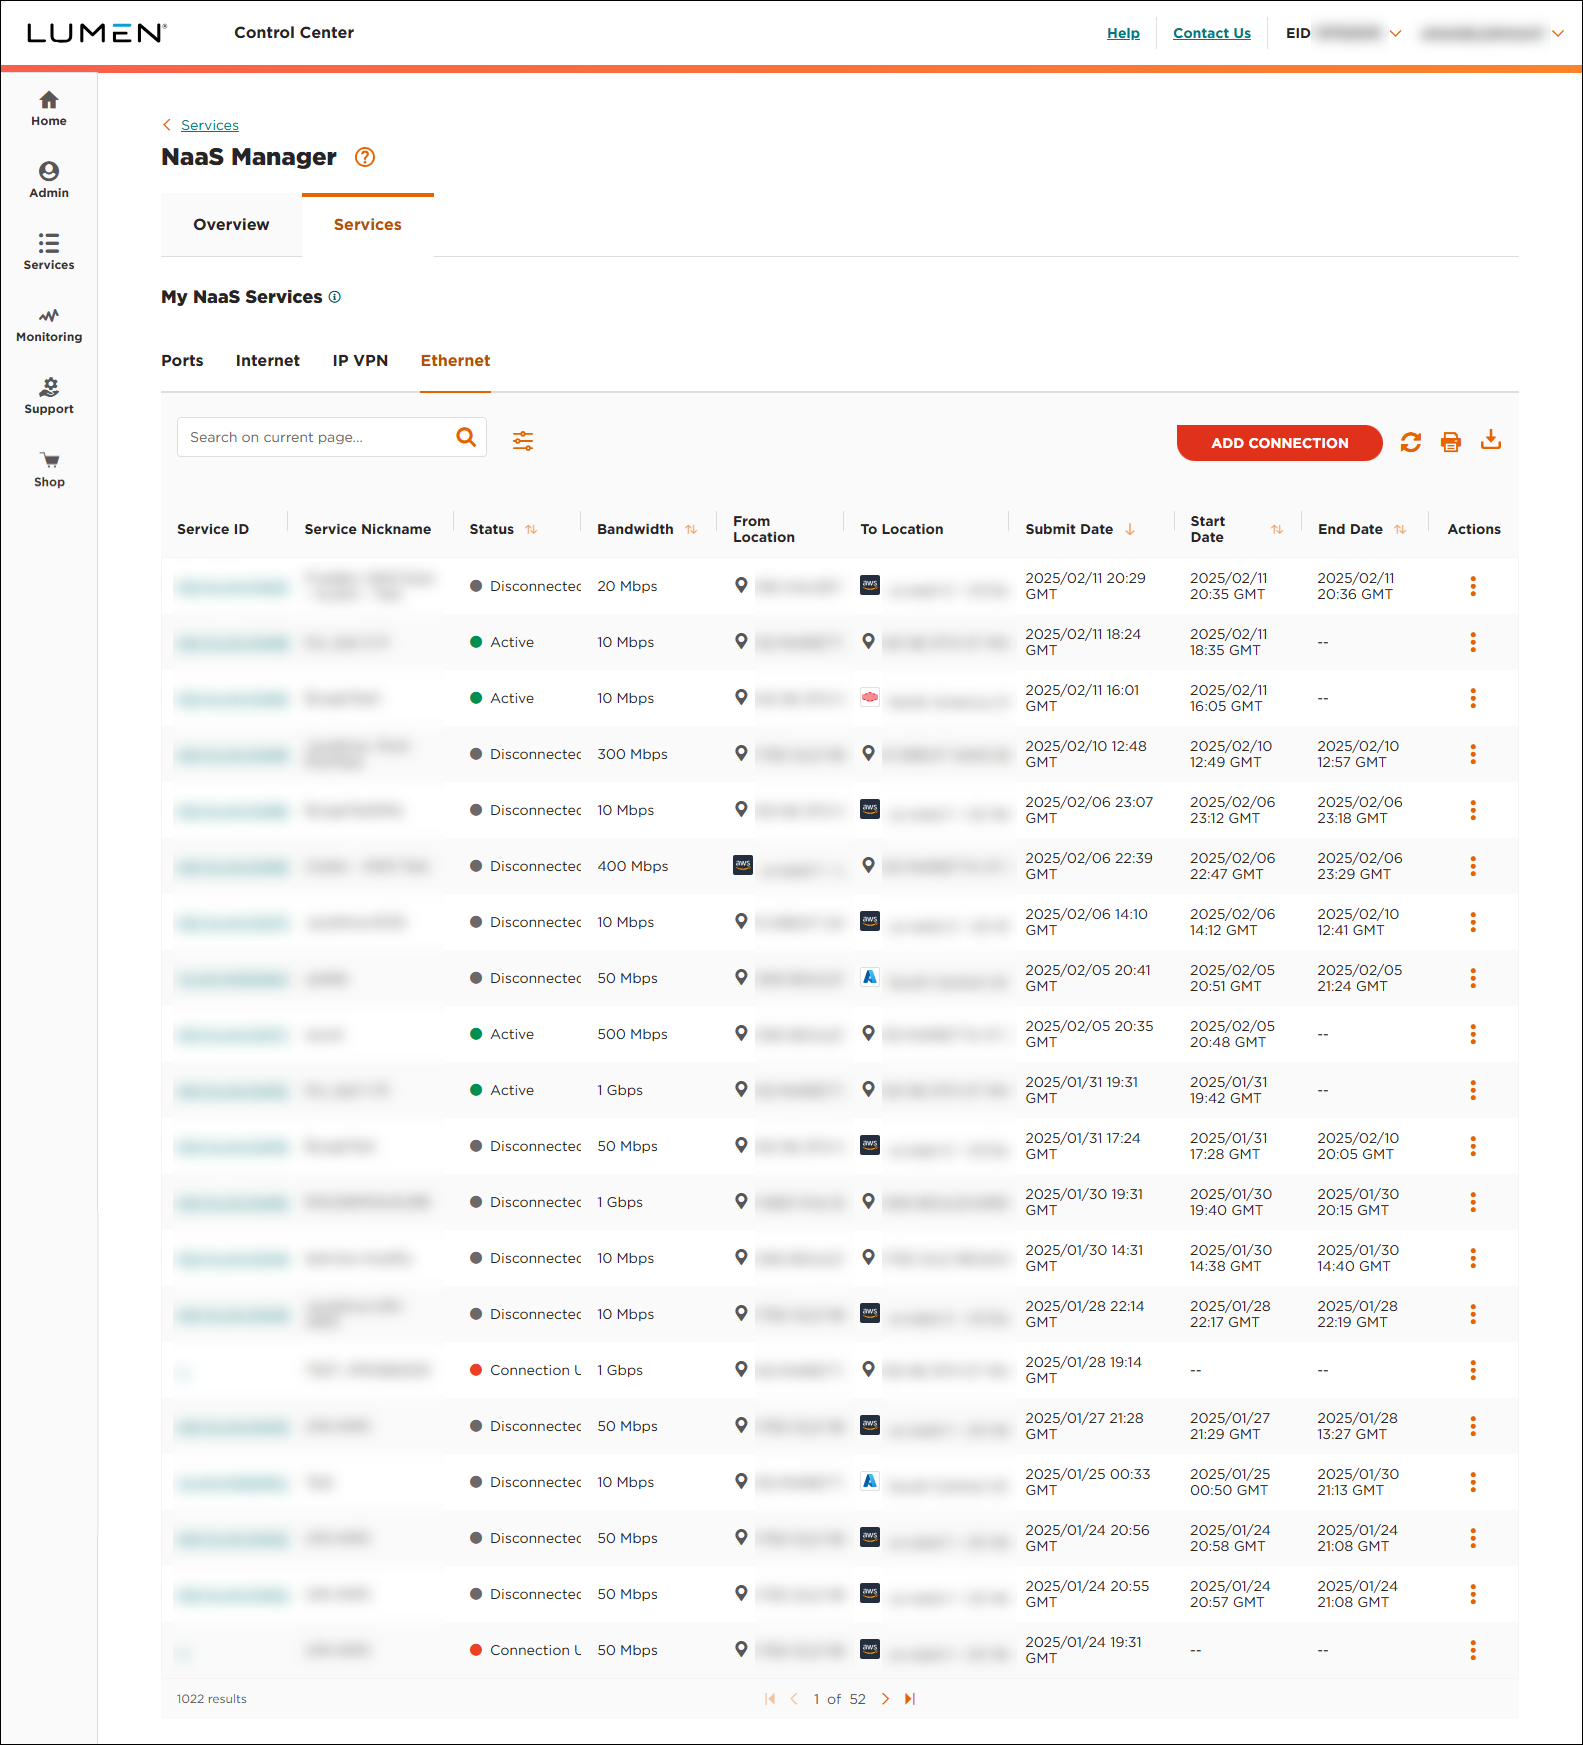Viewport: 1583px width, 1745px height.
Task: Go to the next results page
Action: pyautogui.click(x=885, y=1699)
